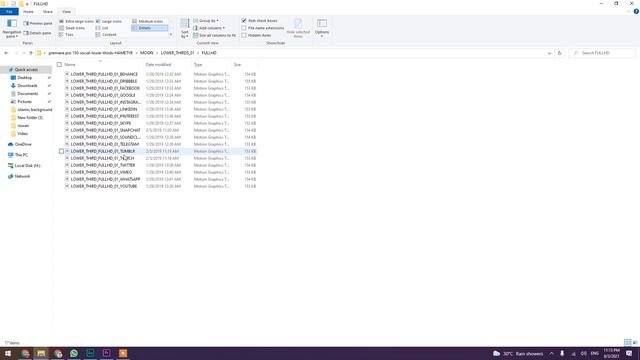
Task: Open the Navigation pane dropdown
Action: (12, 29)
